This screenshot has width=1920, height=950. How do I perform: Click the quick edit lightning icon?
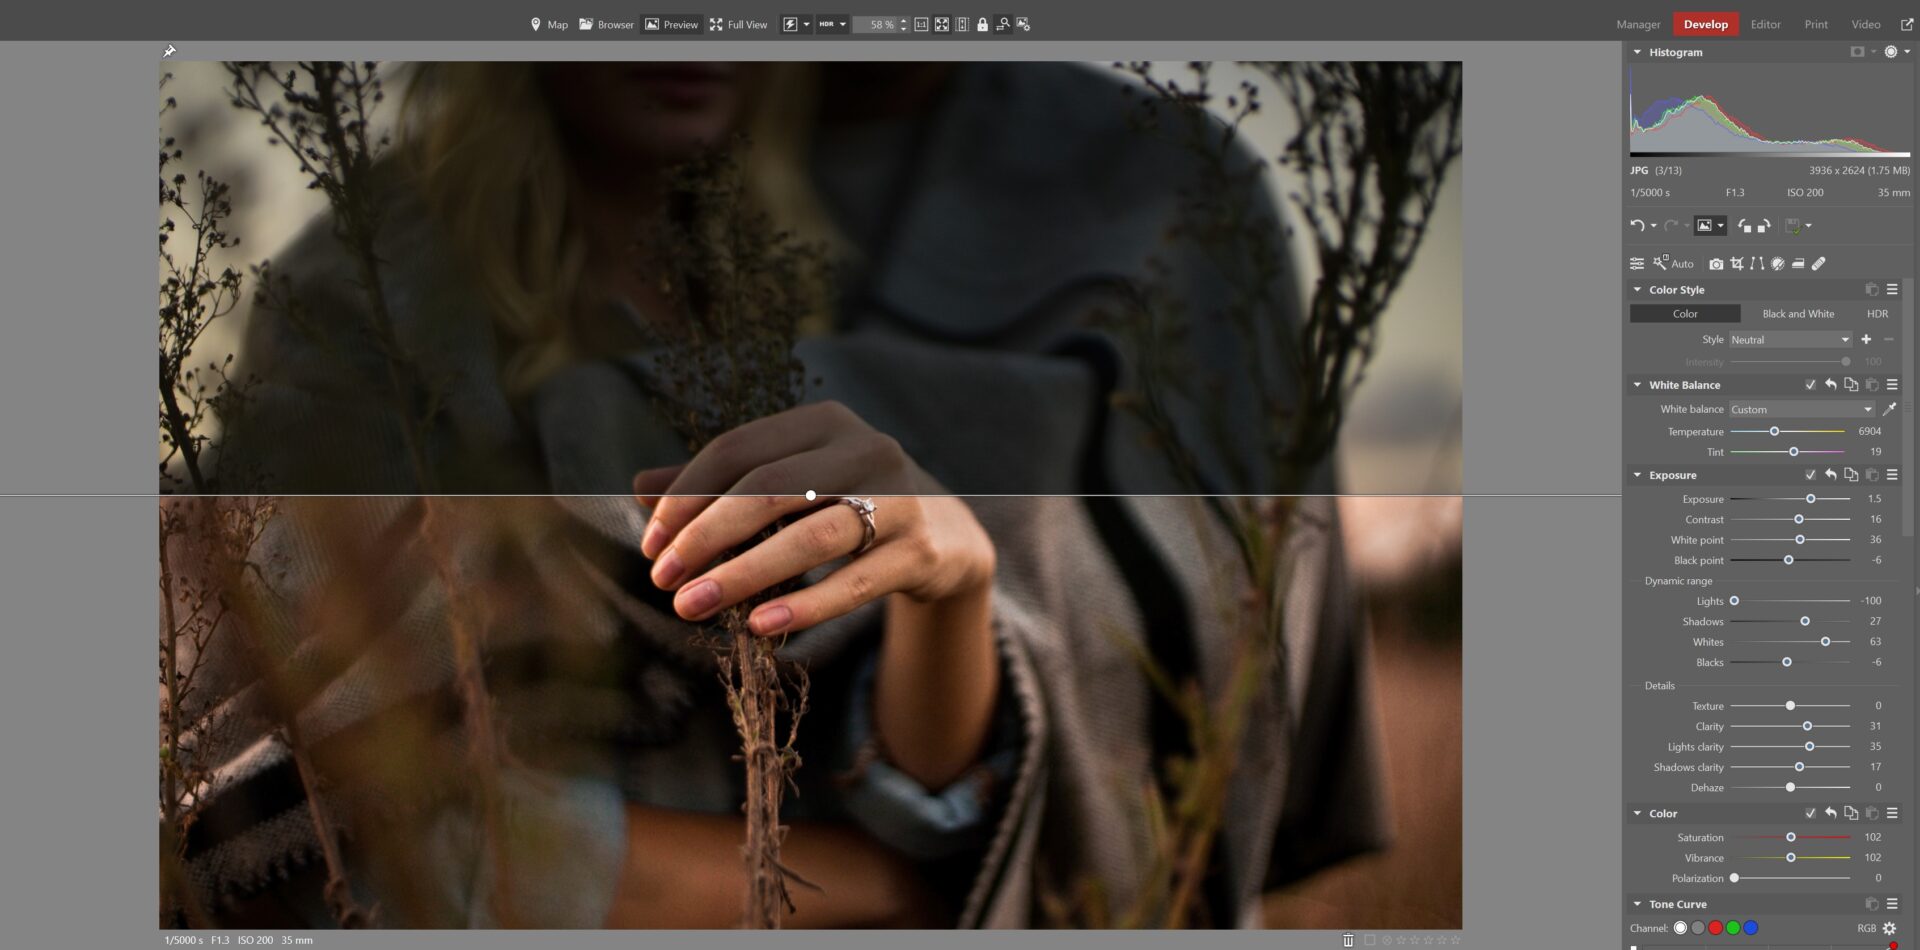pos(790,24)
